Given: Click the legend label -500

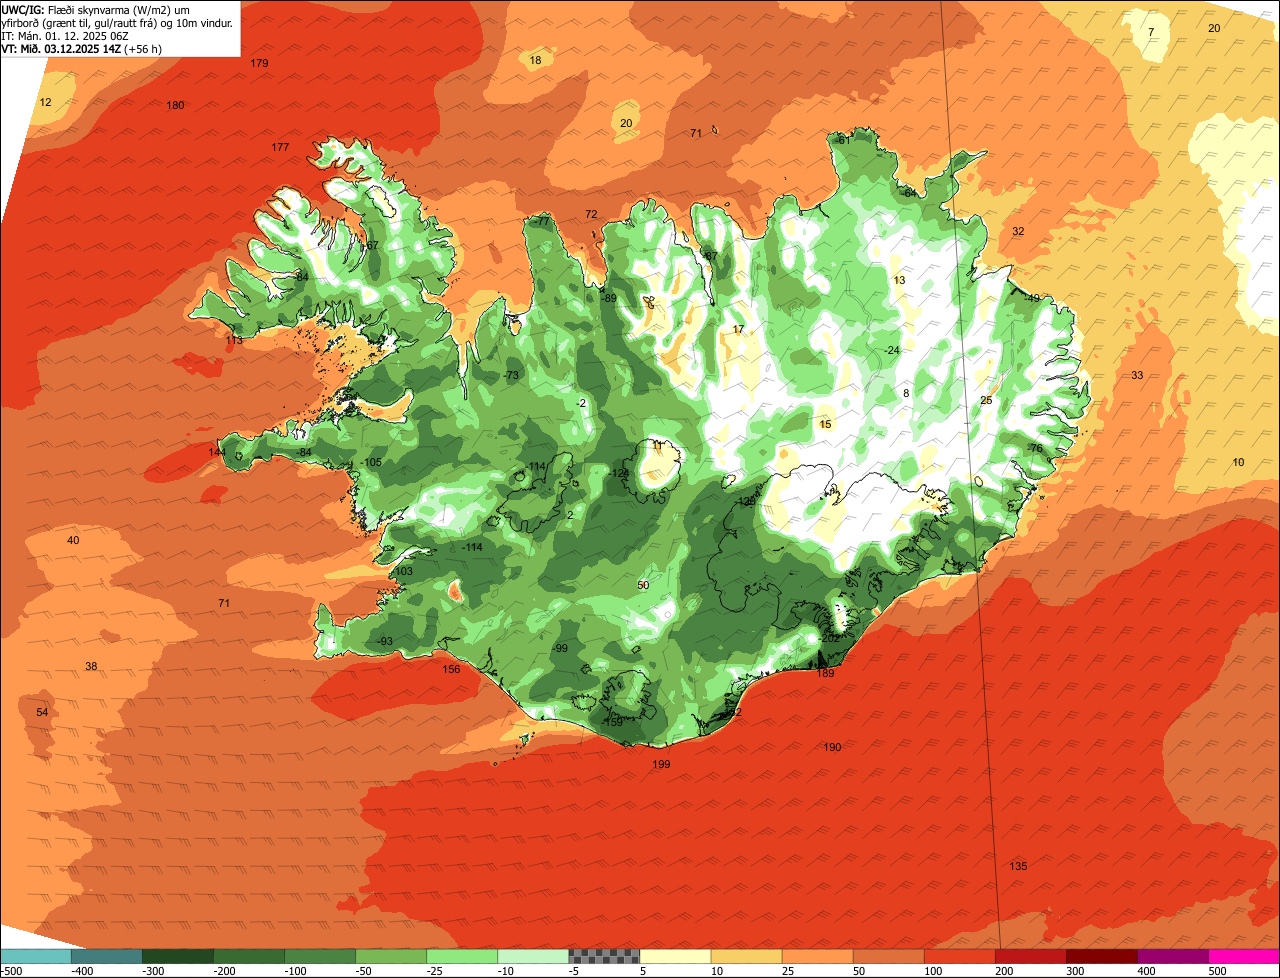Looking at the screenshot, I should coord(12,970).
